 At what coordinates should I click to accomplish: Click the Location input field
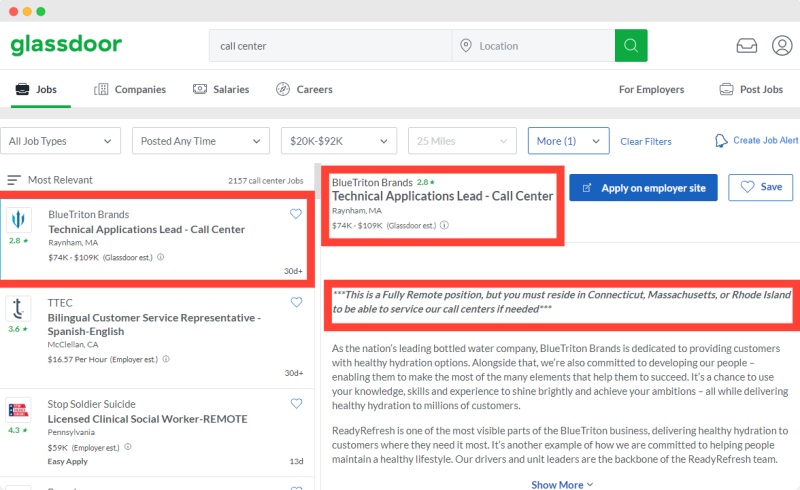point(533,45)
